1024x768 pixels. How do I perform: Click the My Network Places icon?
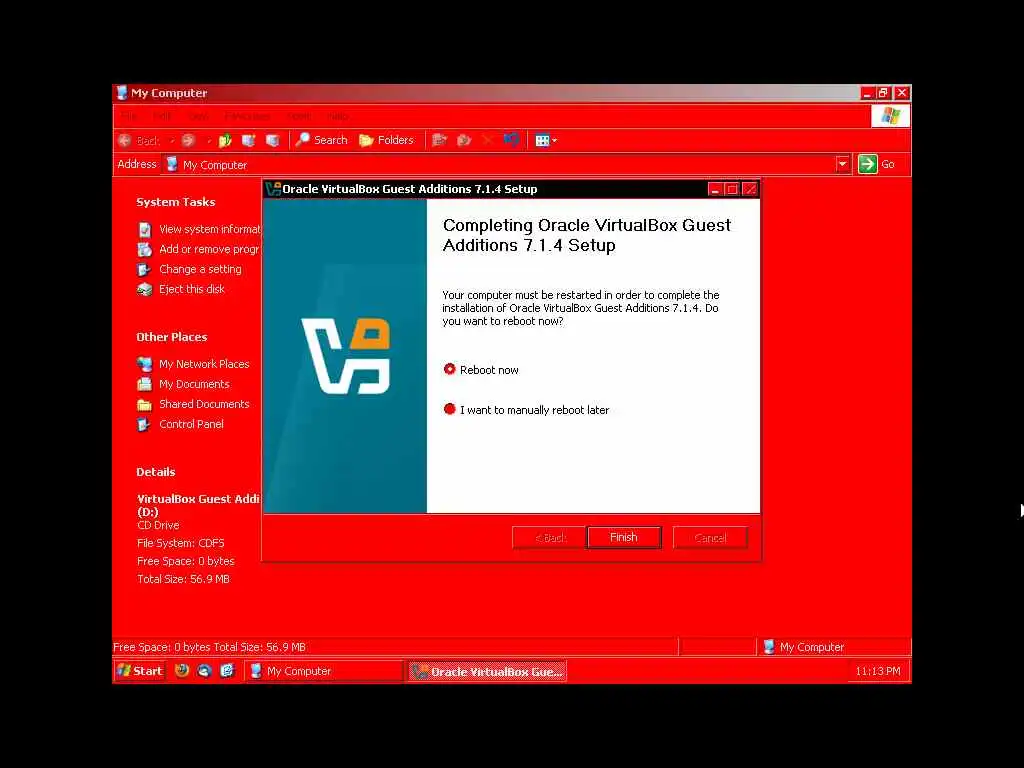[144, 364]
